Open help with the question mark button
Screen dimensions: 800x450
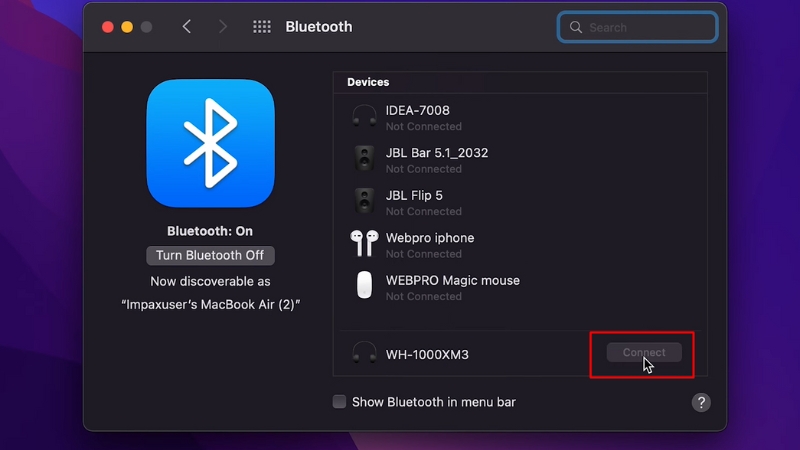pyautogui.click(x=701, y=403)
